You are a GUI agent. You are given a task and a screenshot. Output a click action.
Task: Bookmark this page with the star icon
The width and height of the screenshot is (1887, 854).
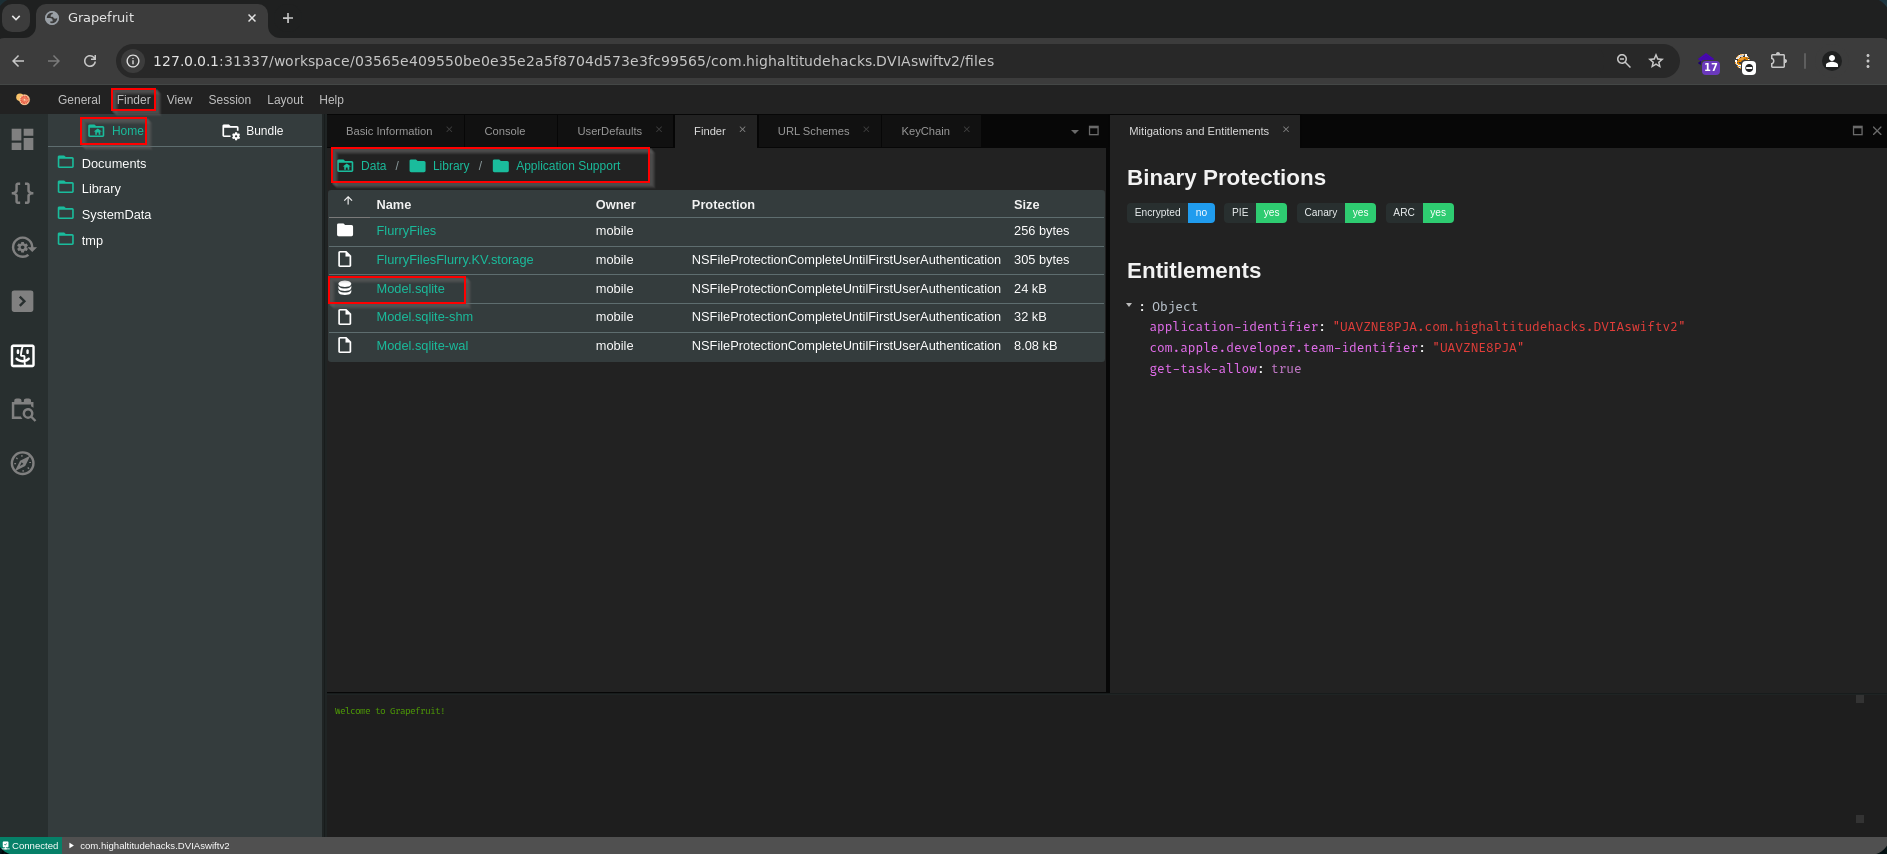point(1656,61)
